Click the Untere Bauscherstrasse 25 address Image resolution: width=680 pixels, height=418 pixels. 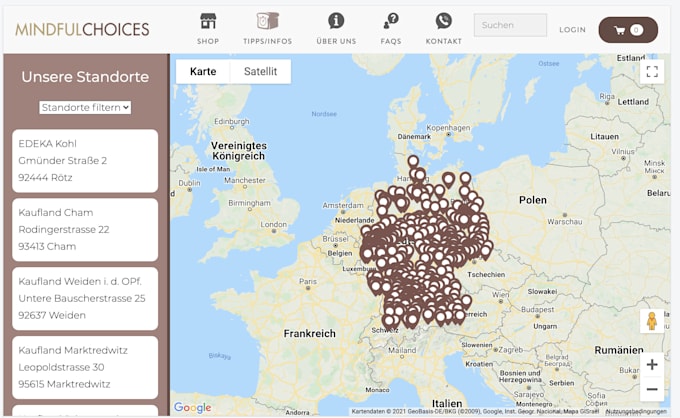pos(82,298)
